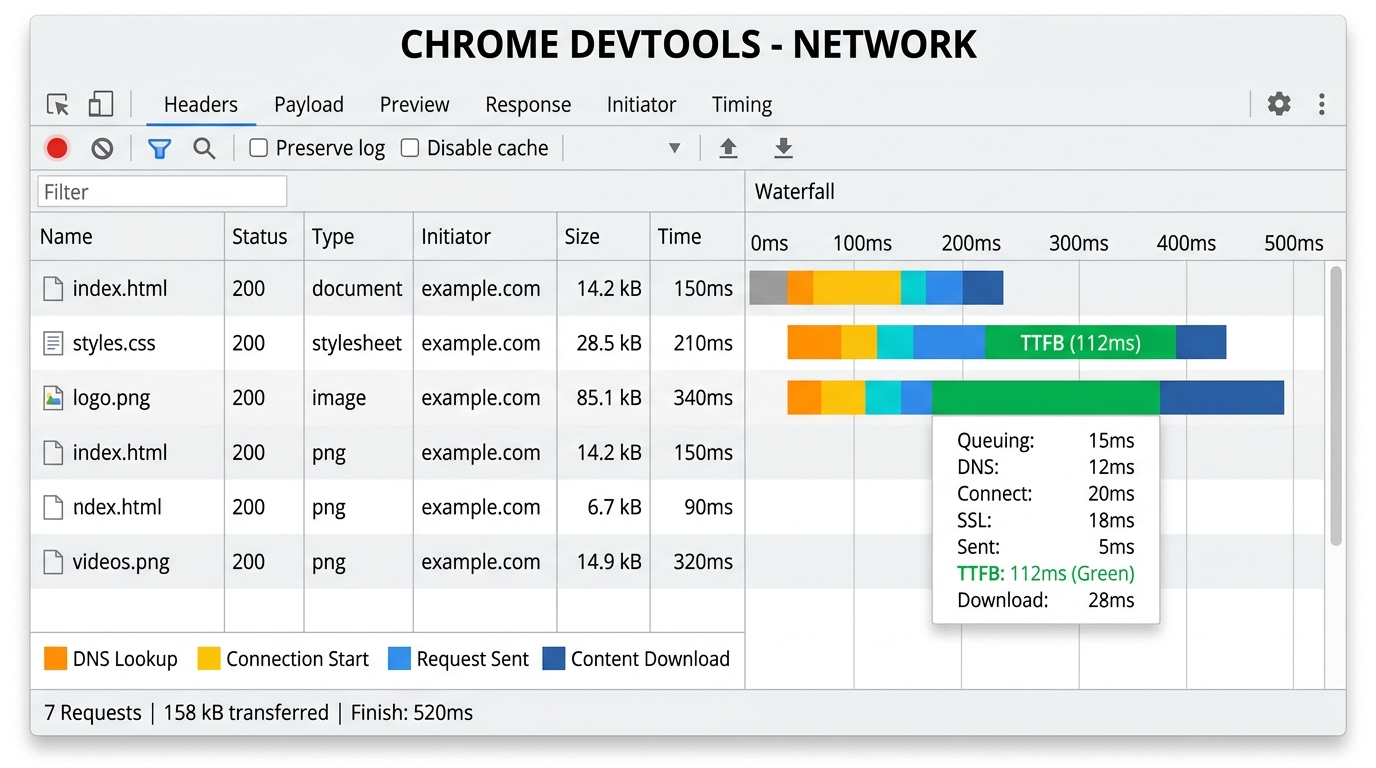Switch to the Response tab

tap(528, 104)
